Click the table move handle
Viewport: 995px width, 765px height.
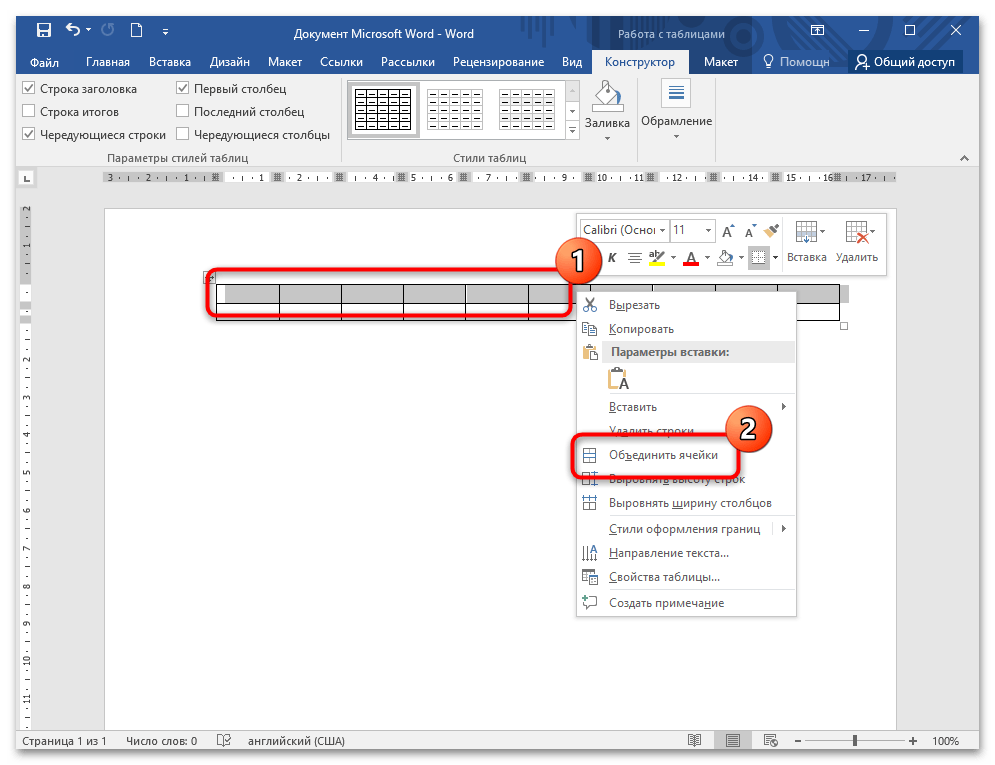coord(209,277)
